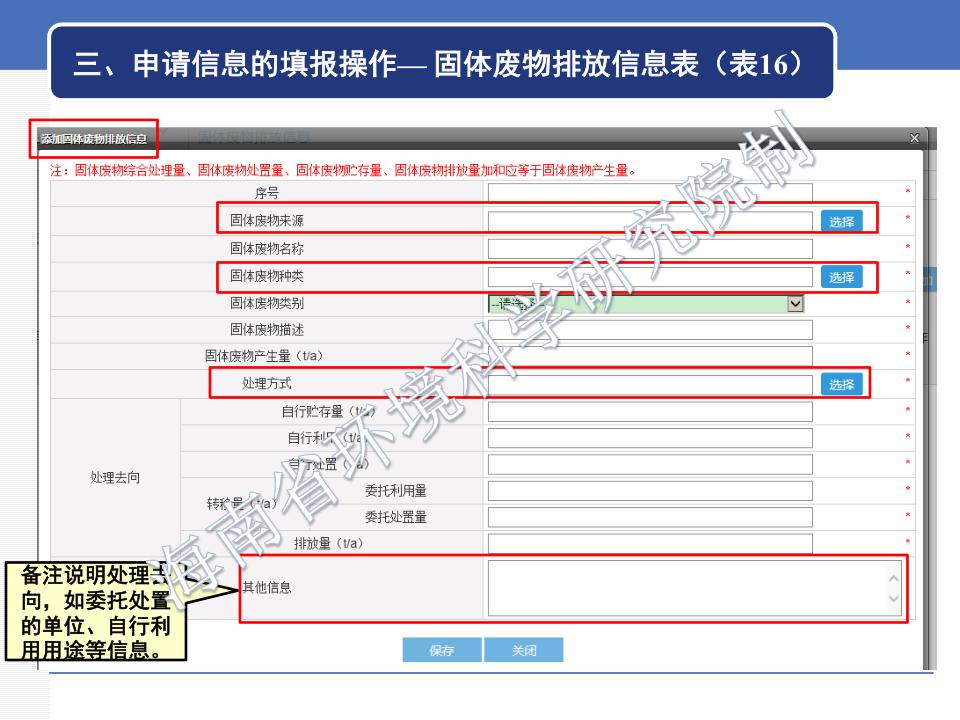Click the 固体废物产生量（t/a） label
The height and width of the screenshot is (720, 960).
pos(264,356)
